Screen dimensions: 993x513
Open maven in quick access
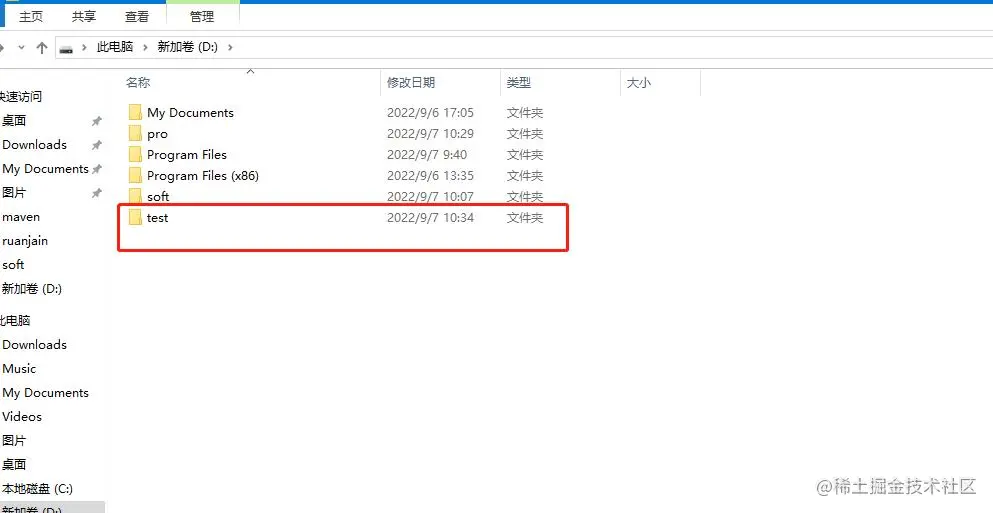[21, 217]
